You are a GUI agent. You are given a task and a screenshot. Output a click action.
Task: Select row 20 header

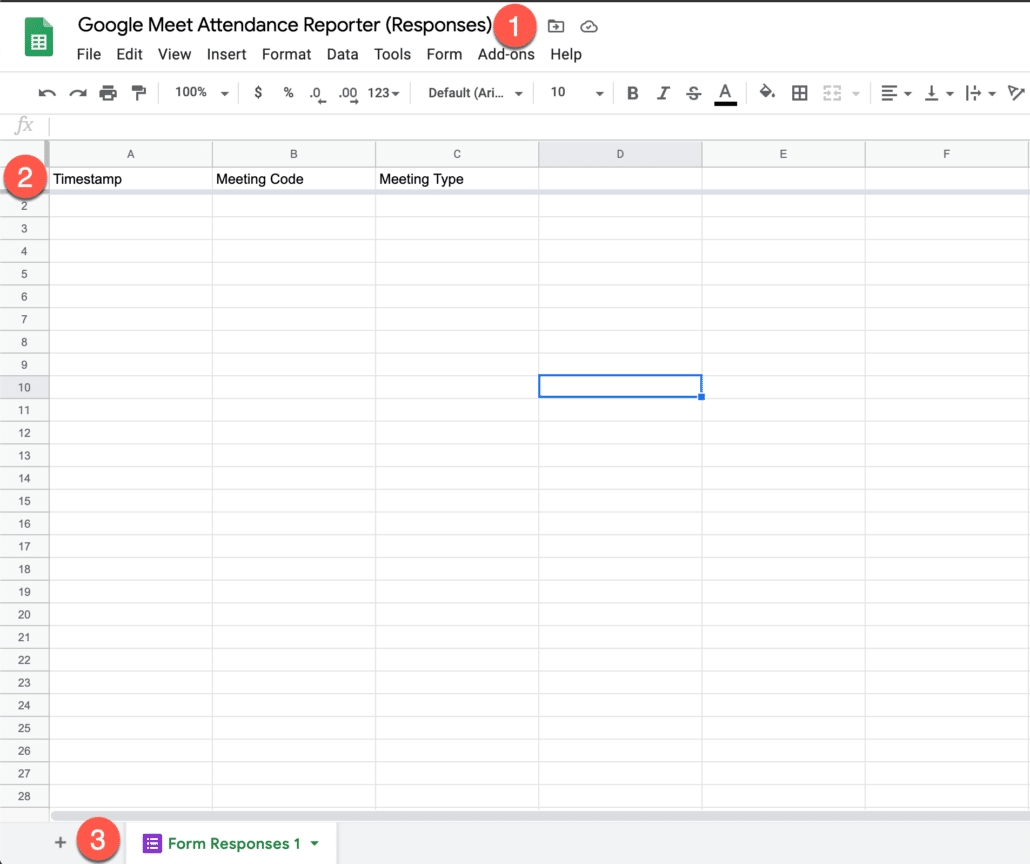pyautogui.click(x=24, y=614)
